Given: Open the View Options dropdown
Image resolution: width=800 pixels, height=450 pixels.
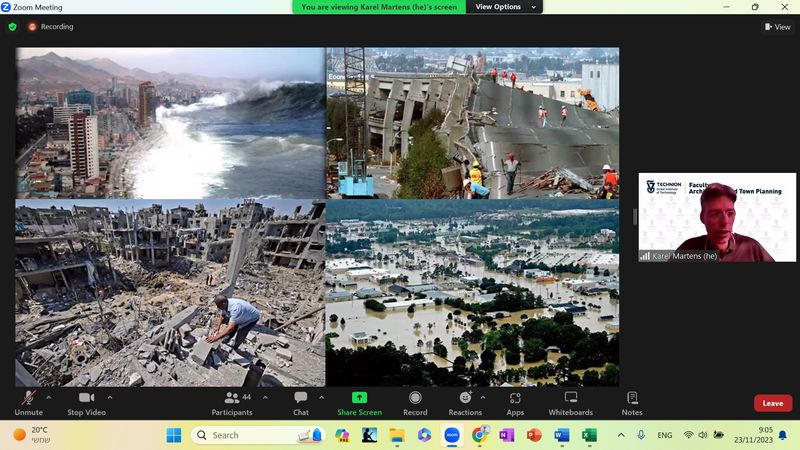Looking at the screenshot, I should pos(505,7).
